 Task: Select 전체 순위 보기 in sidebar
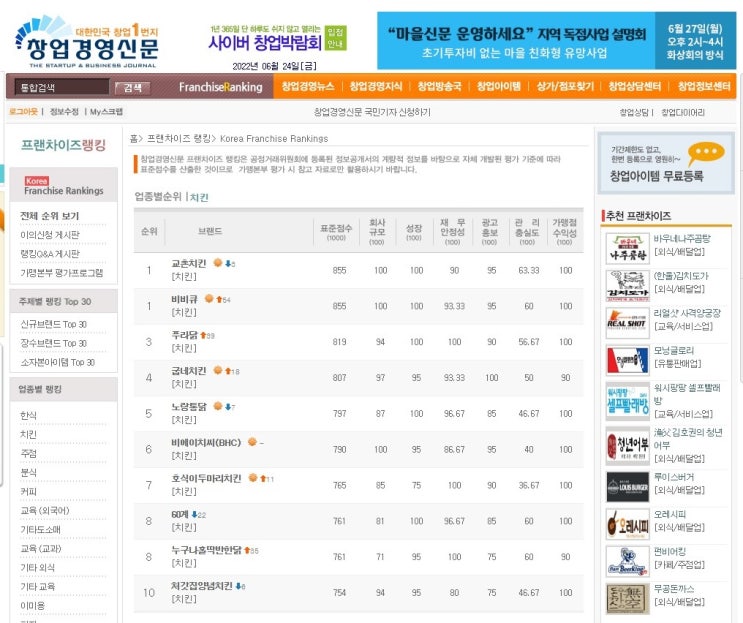[x=50, y=216]
